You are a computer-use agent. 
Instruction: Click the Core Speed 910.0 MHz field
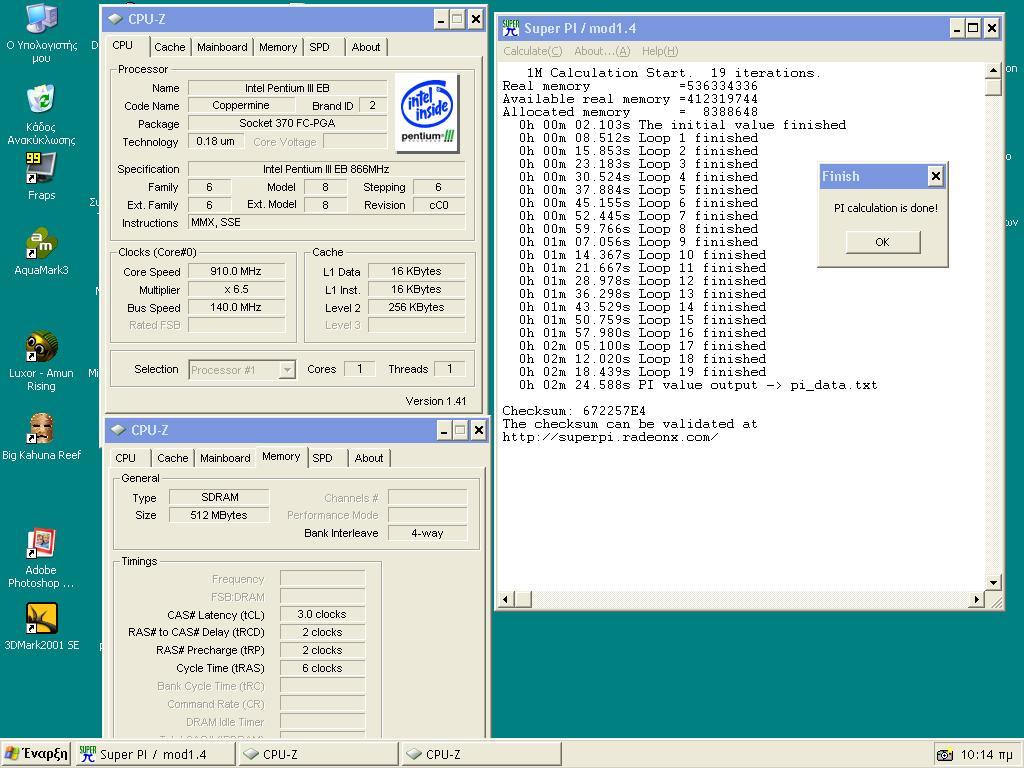coord(236,271)
